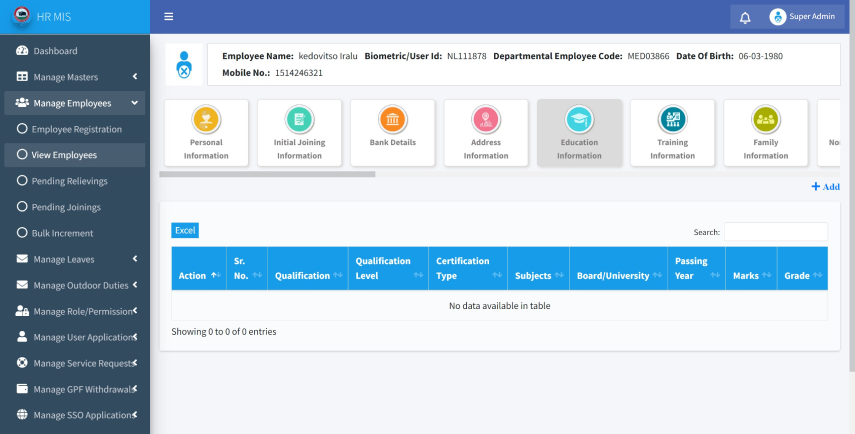
Task: Open Address Information tab label
Action: [486, 149]
